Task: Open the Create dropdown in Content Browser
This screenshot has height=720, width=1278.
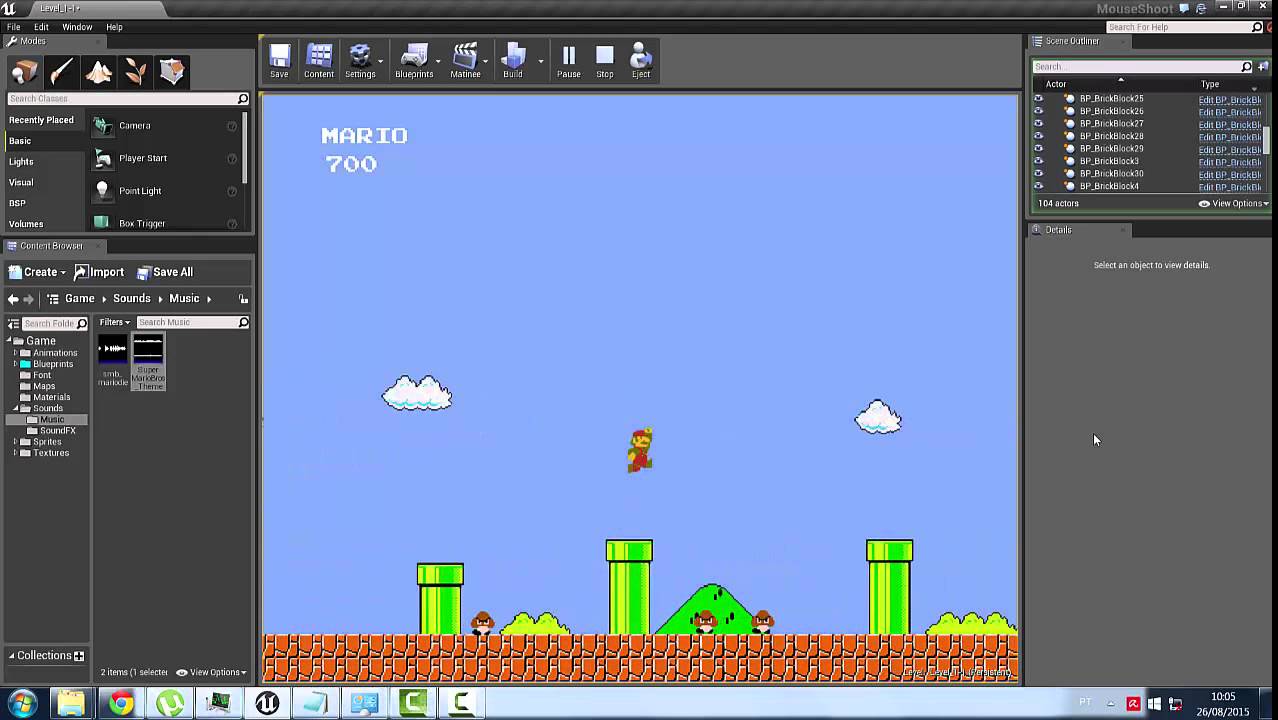Action: [x=37, y=272]
